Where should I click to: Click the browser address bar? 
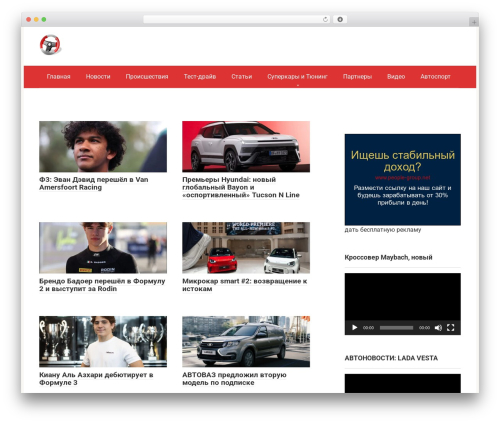[x=237, y=19]
